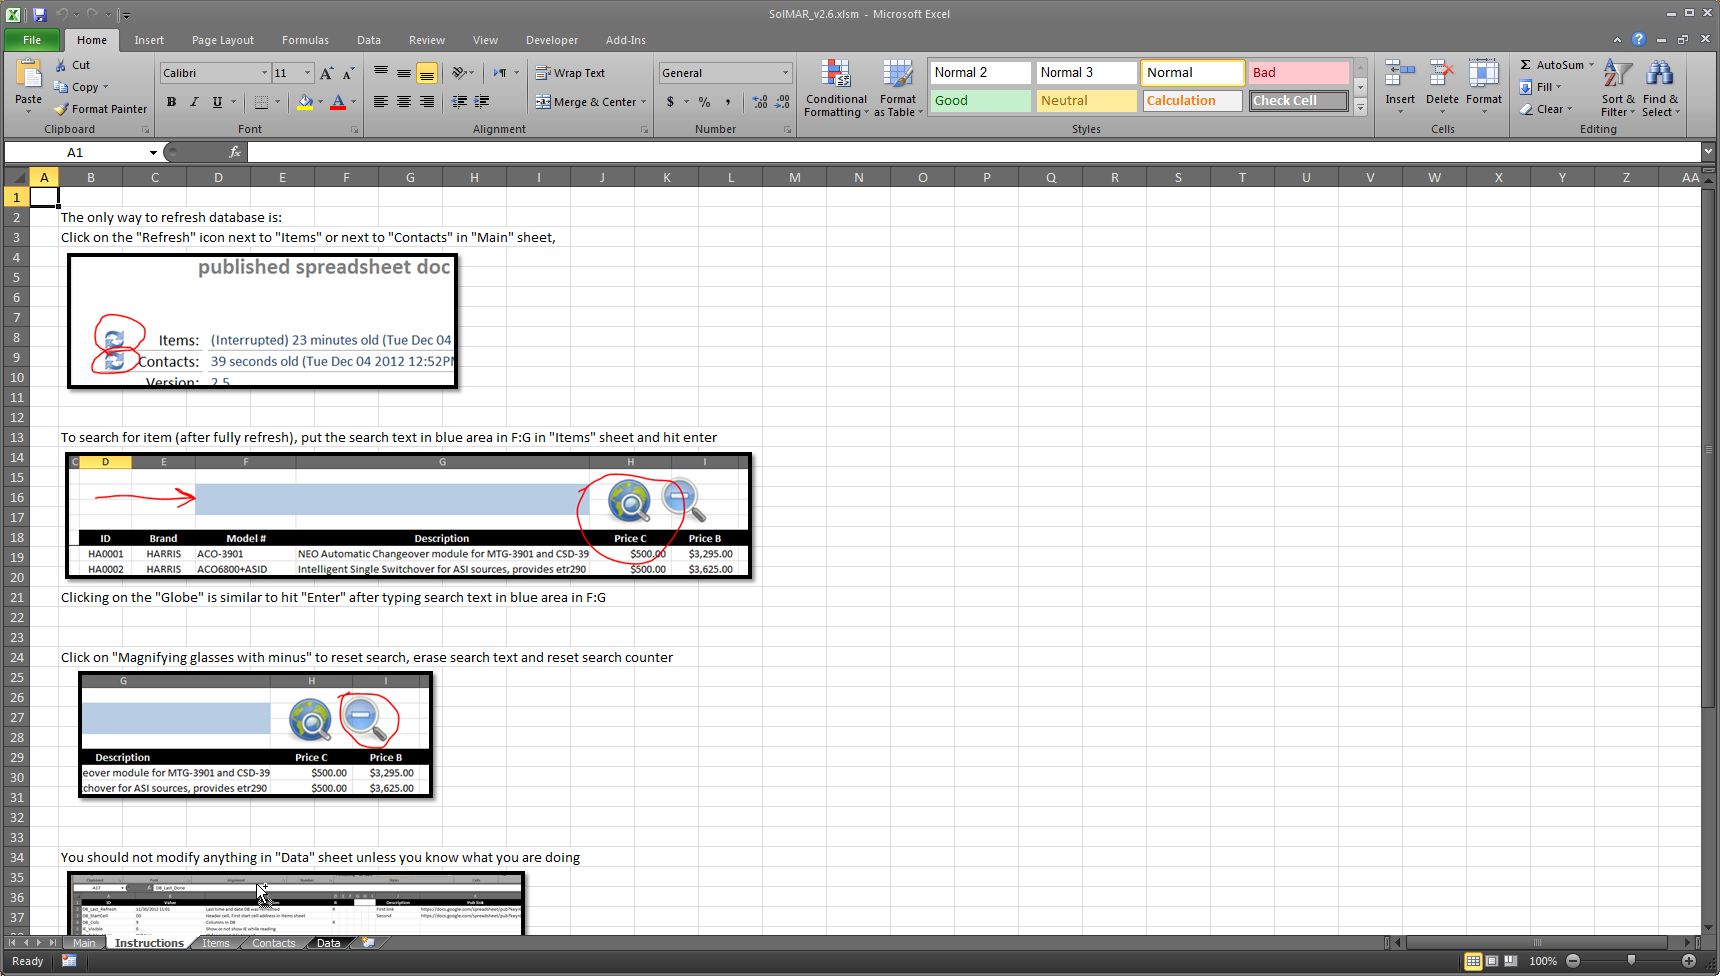1720x976 pixels.
Task: Click Excel Help question mark icon
Action: pos(1638,40)
